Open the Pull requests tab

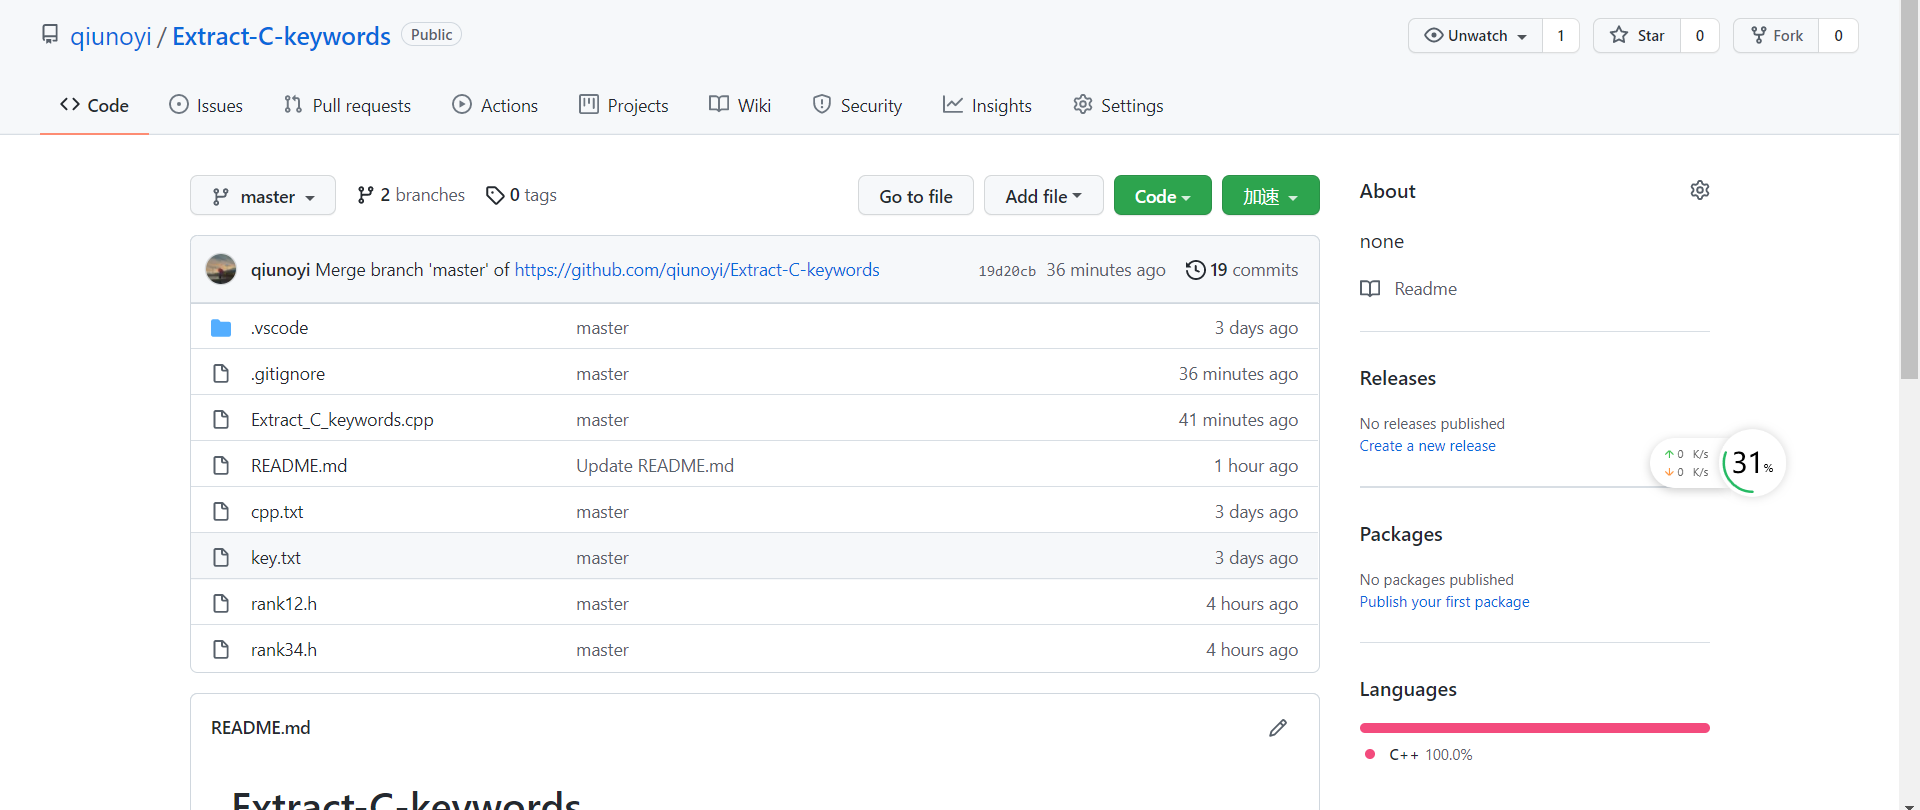point(347,105)
